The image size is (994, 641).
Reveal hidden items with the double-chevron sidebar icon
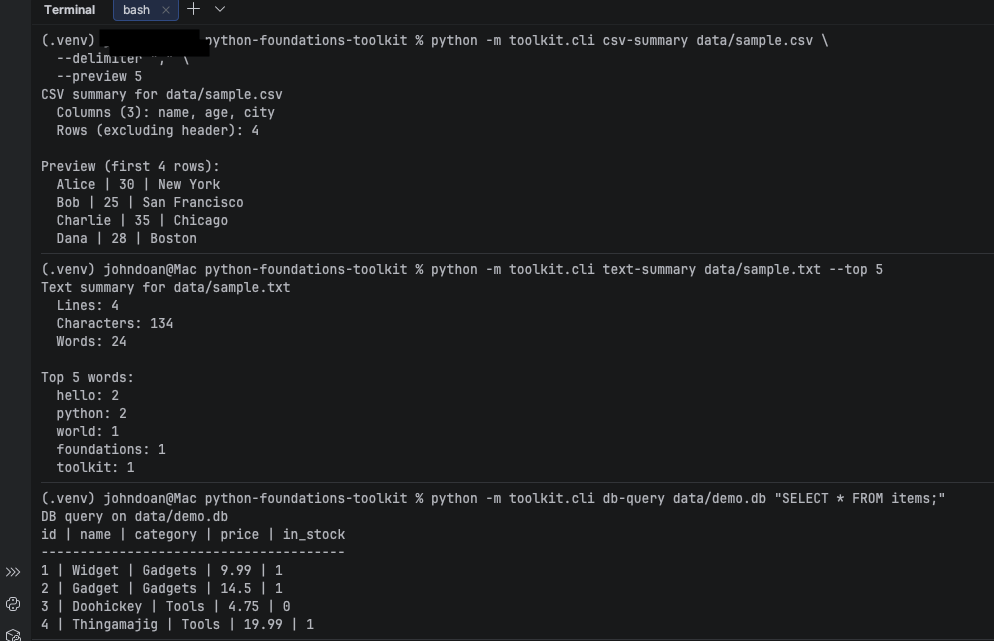pyautogui.click(x=13, y=571)
